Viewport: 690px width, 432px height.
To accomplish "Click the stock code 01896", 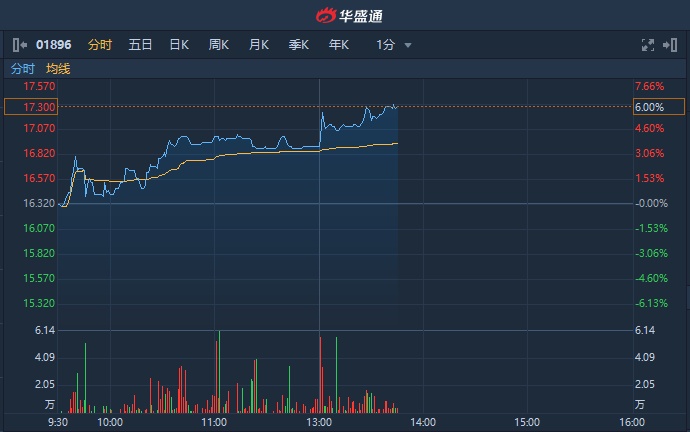I will coord(54,45).
